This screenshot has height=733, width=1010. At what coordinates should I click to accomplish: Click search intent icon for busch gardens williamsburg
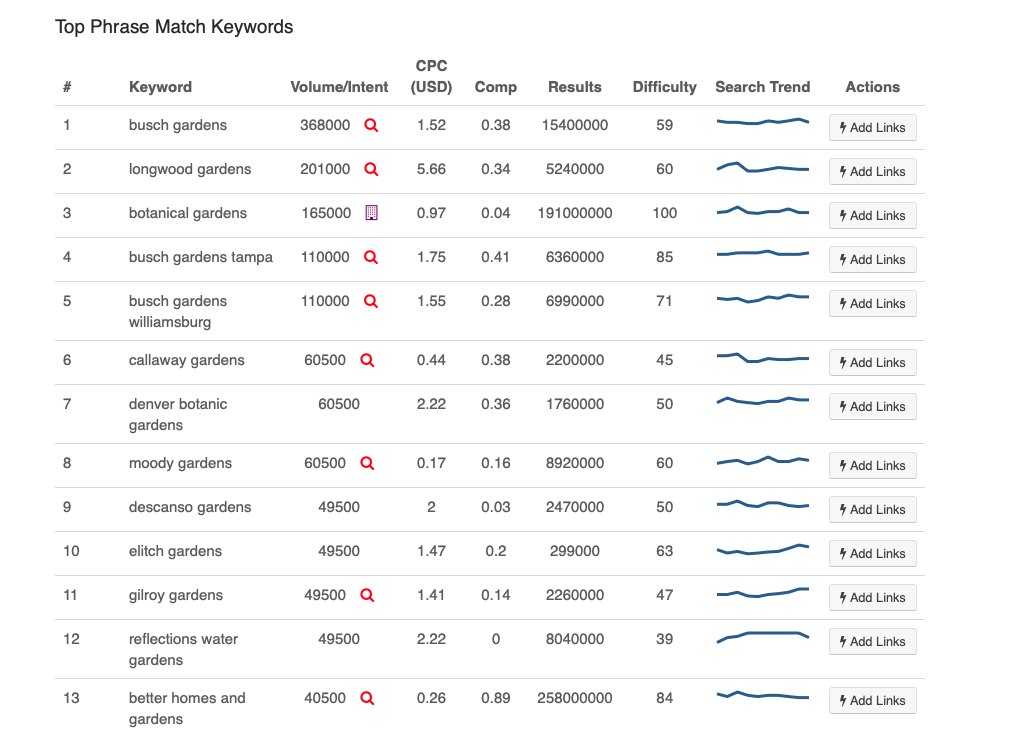click(x=371, y=301)
